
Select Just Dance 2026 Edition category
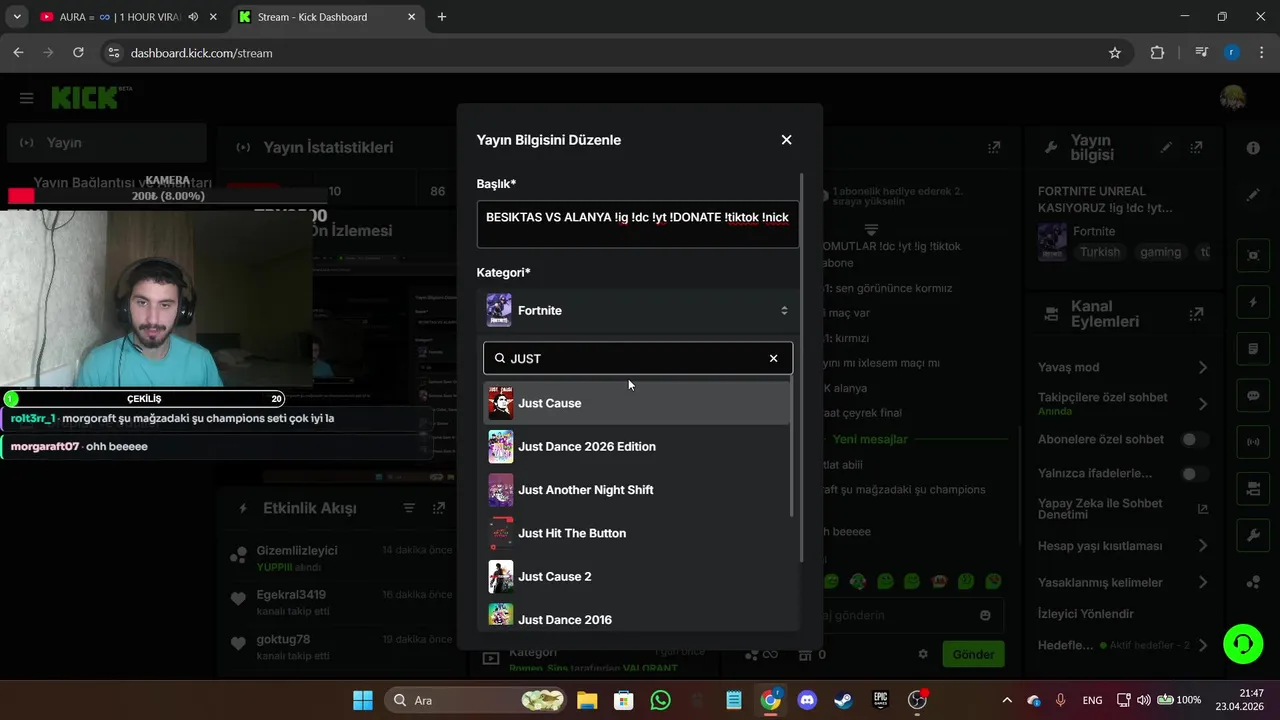pyautogui.click(x=637, y=446)
